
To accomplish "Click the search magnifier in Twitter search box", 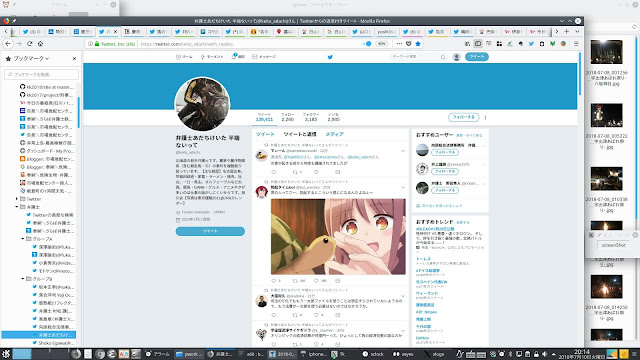I will tap(443, 57).
